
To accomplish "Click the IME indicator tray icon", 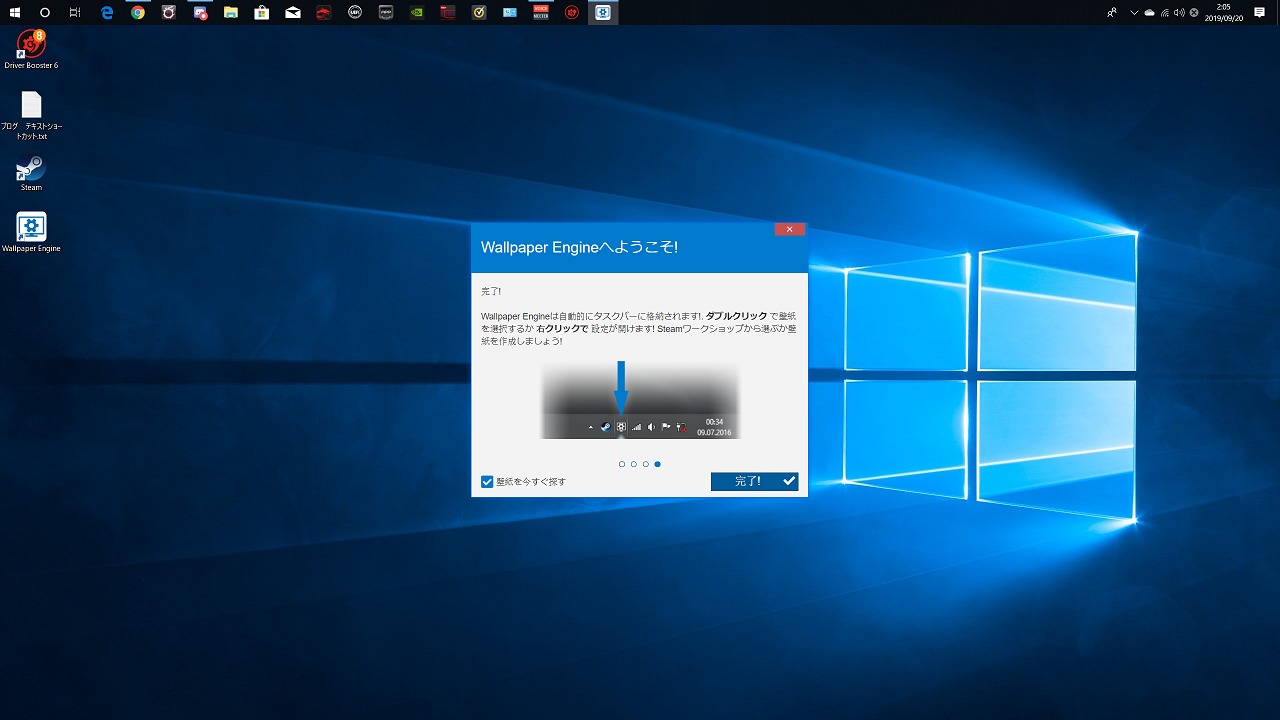I will [1194, 13].
